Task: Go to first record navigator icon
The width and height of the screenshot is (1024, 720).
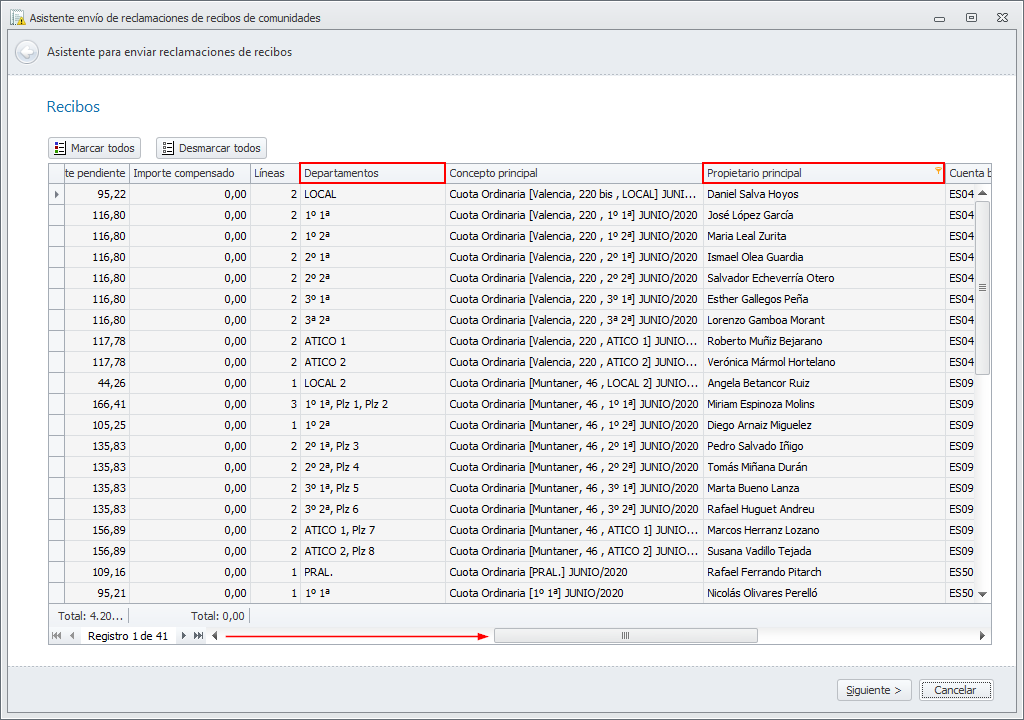Action: (x=57, y=636)
